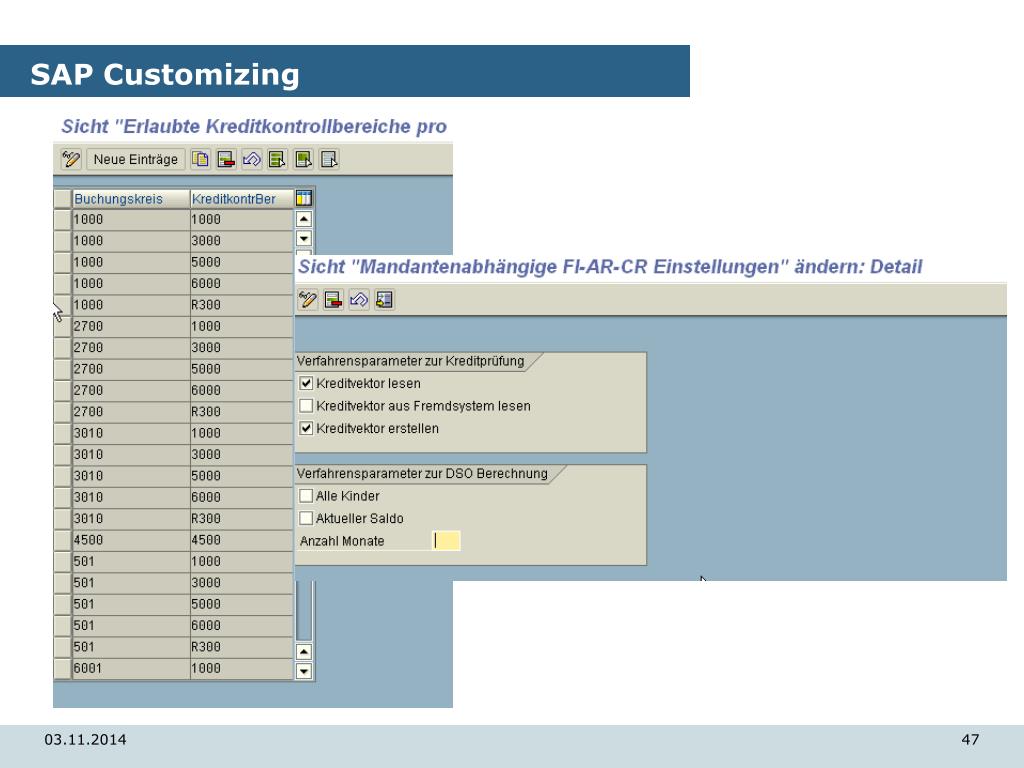
Task: Click the select all entries icon
Action: tap(277, 159)
